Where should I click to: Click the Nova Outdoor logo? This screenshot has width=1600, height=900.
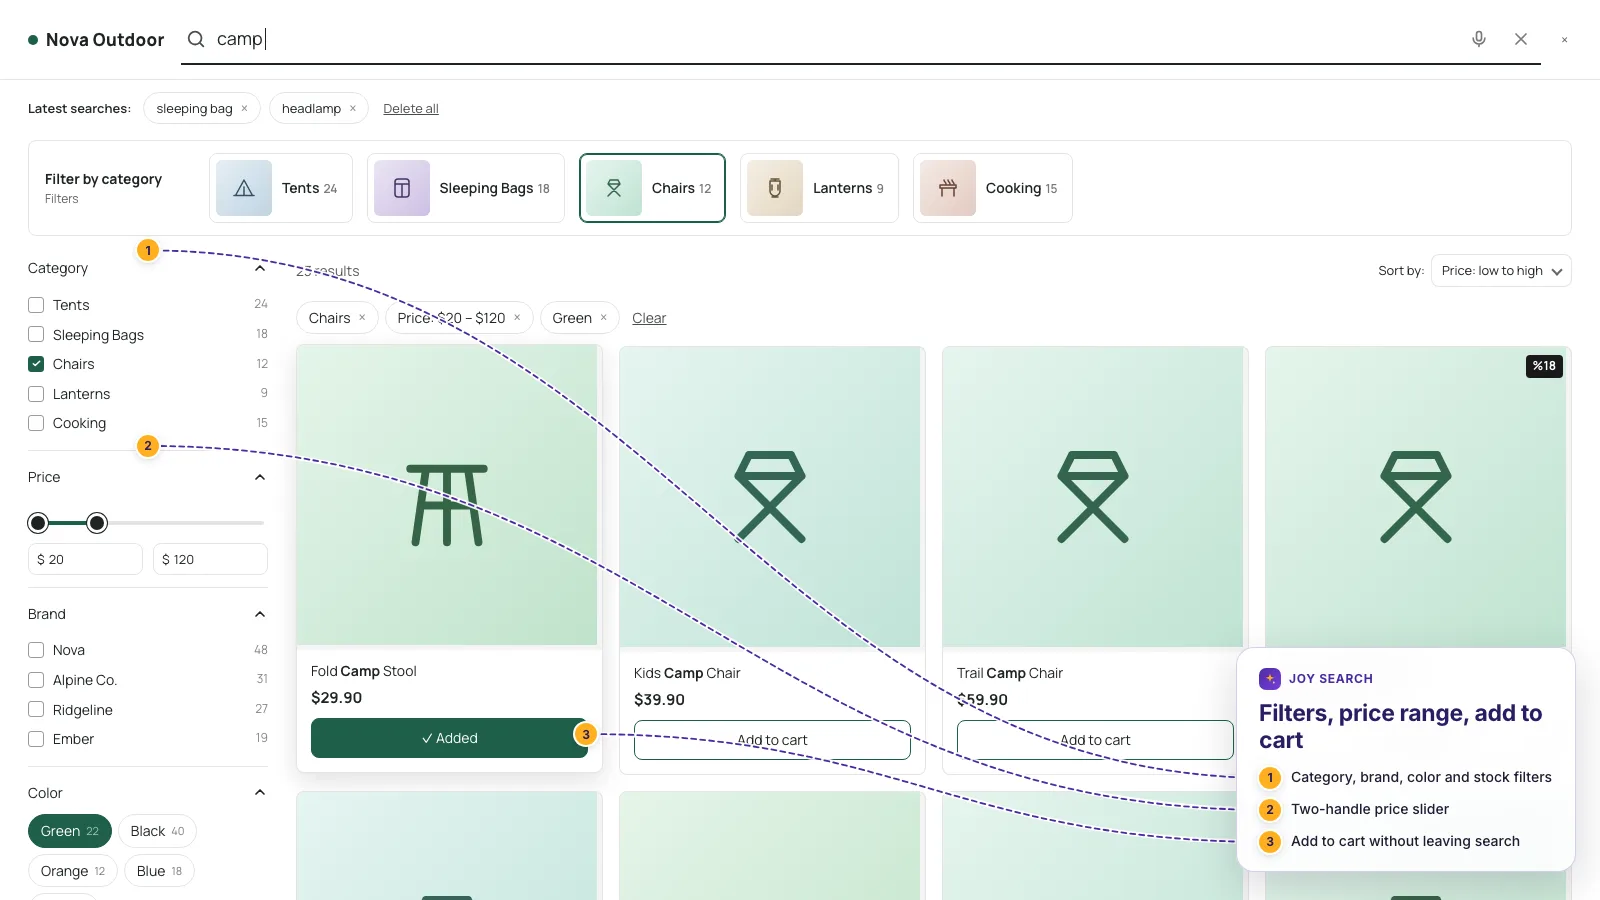click(96, 40)
